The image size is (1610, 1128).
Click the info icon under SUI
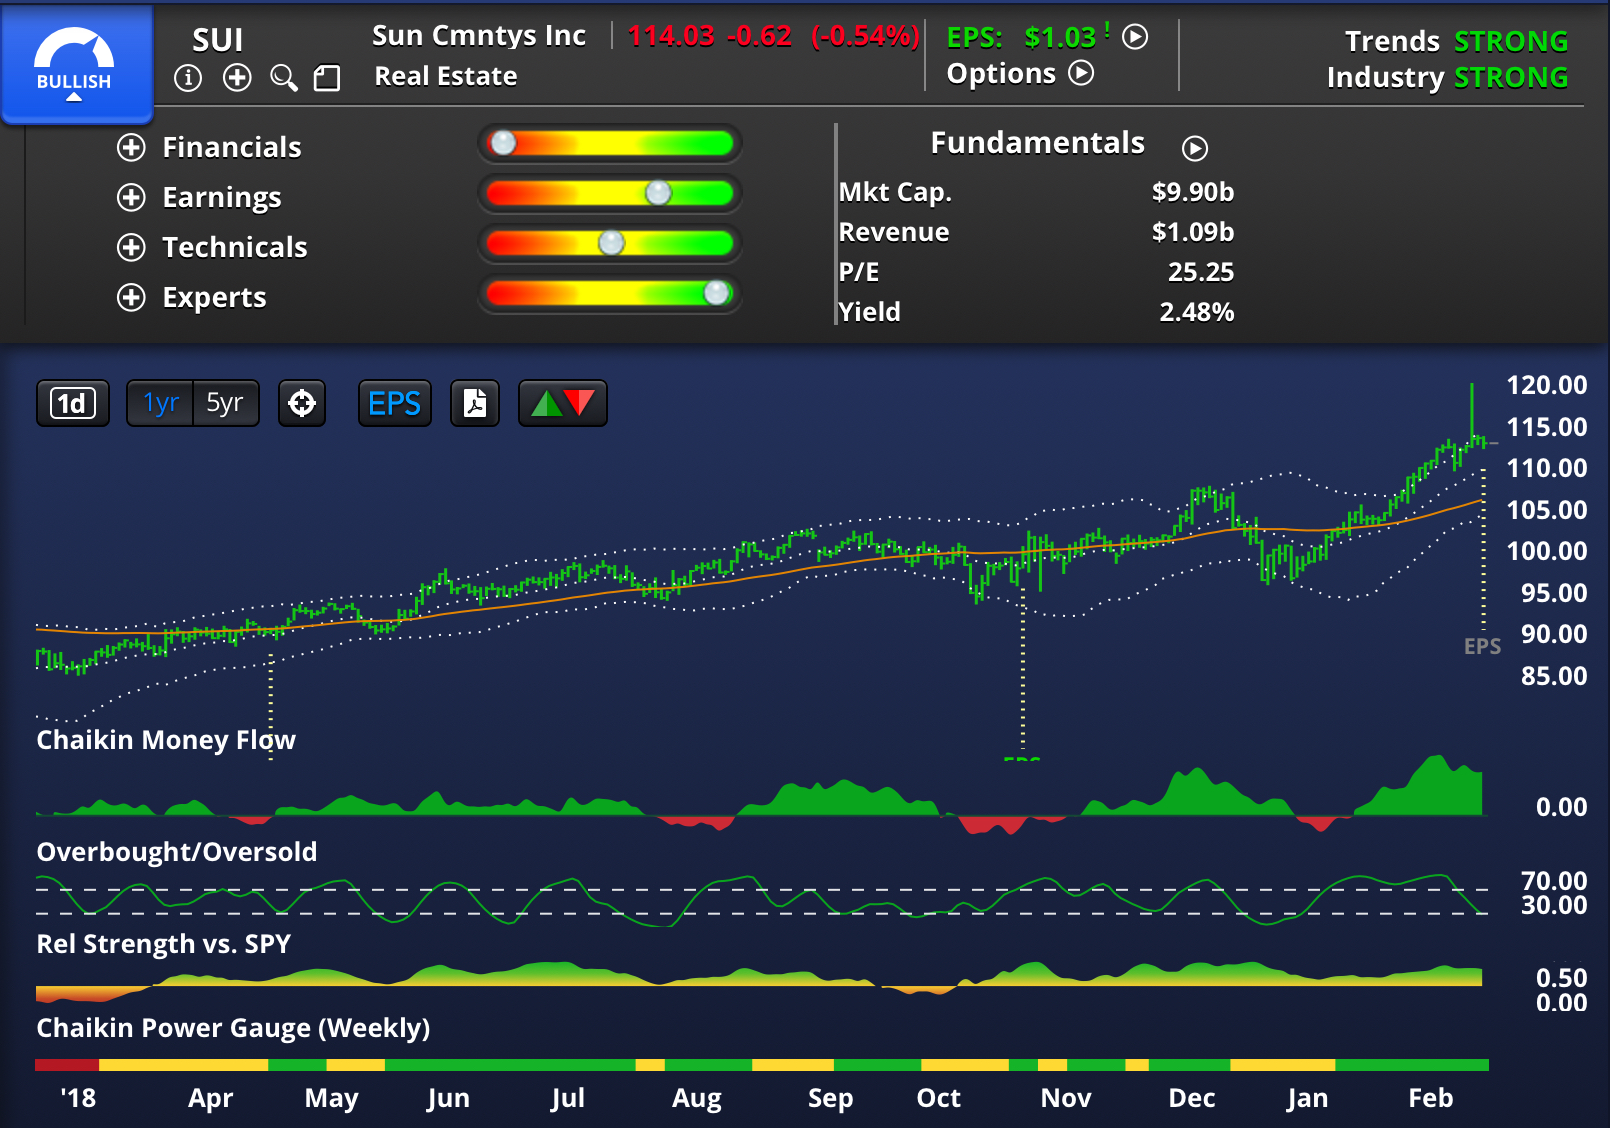188,78
